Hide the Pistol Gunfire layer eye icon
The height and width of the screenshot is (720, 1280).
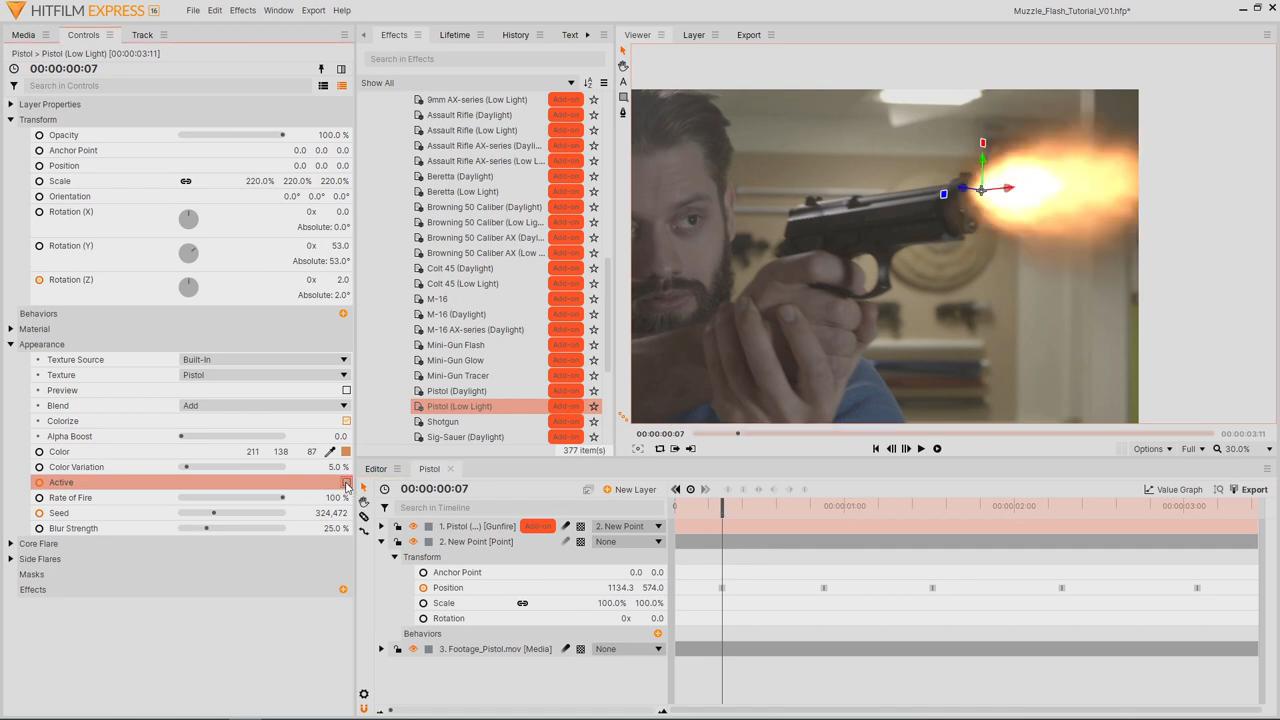click(413, 527)
